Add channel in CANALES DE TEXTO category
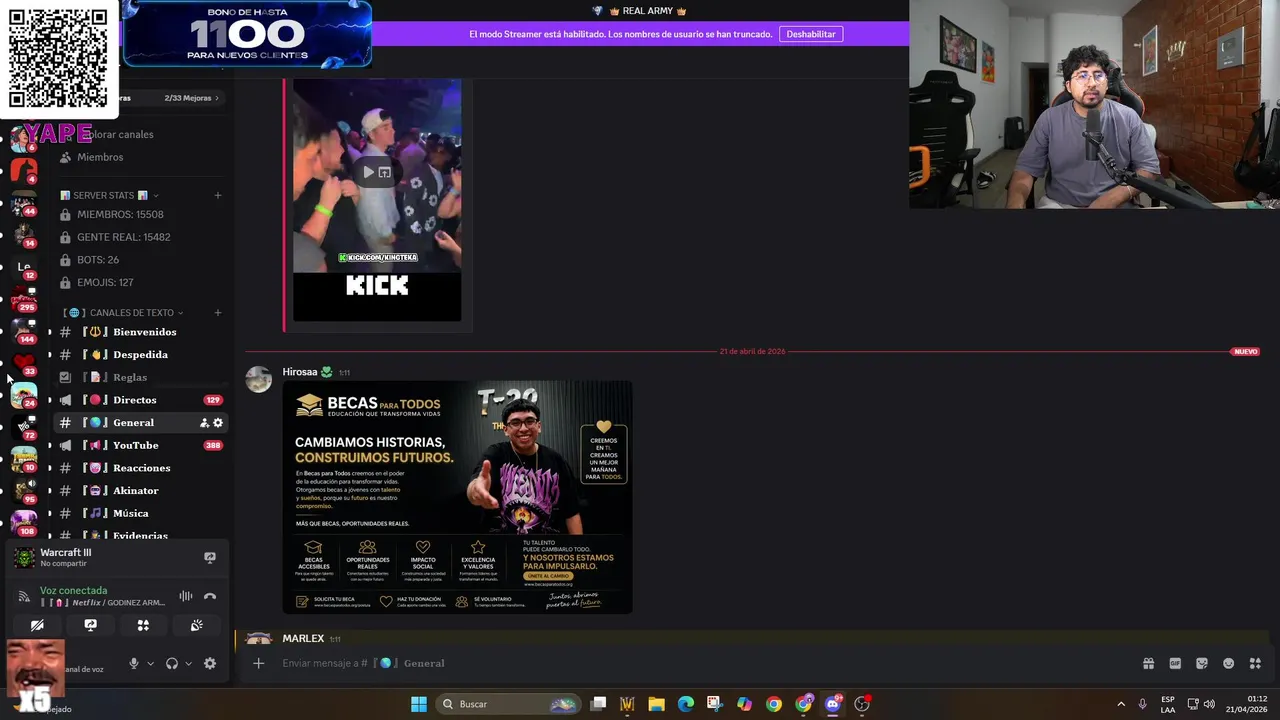The height and width of the screenshot is (720, 1280). (x=218, y=313)
